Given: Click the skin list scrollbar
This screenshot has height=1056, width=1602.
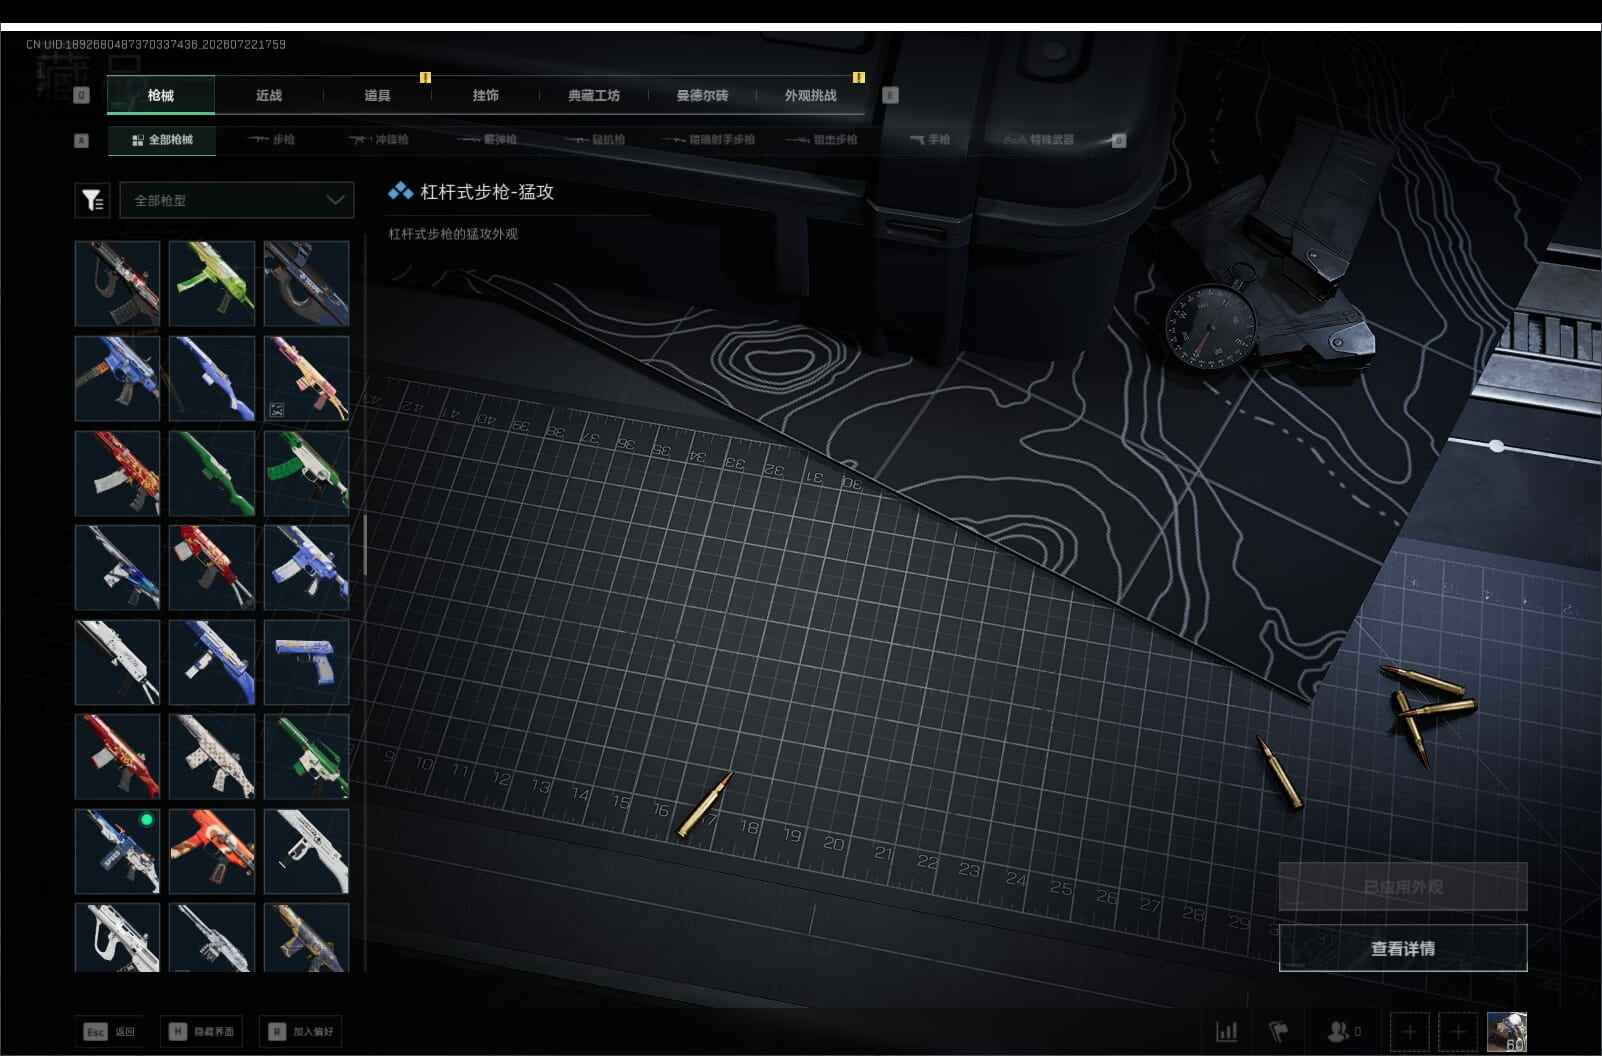Looking at the screenshot, I should click(365, 546).
